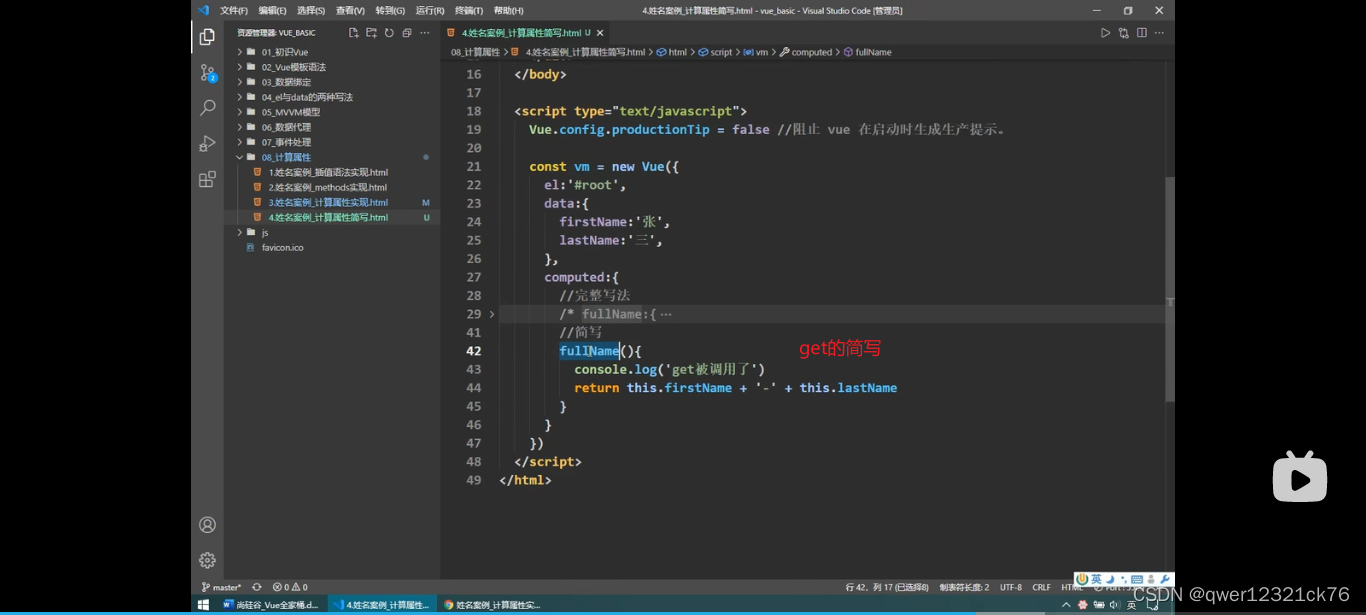
Task: Click the vm breadcrumb segment
Action: 756,52
